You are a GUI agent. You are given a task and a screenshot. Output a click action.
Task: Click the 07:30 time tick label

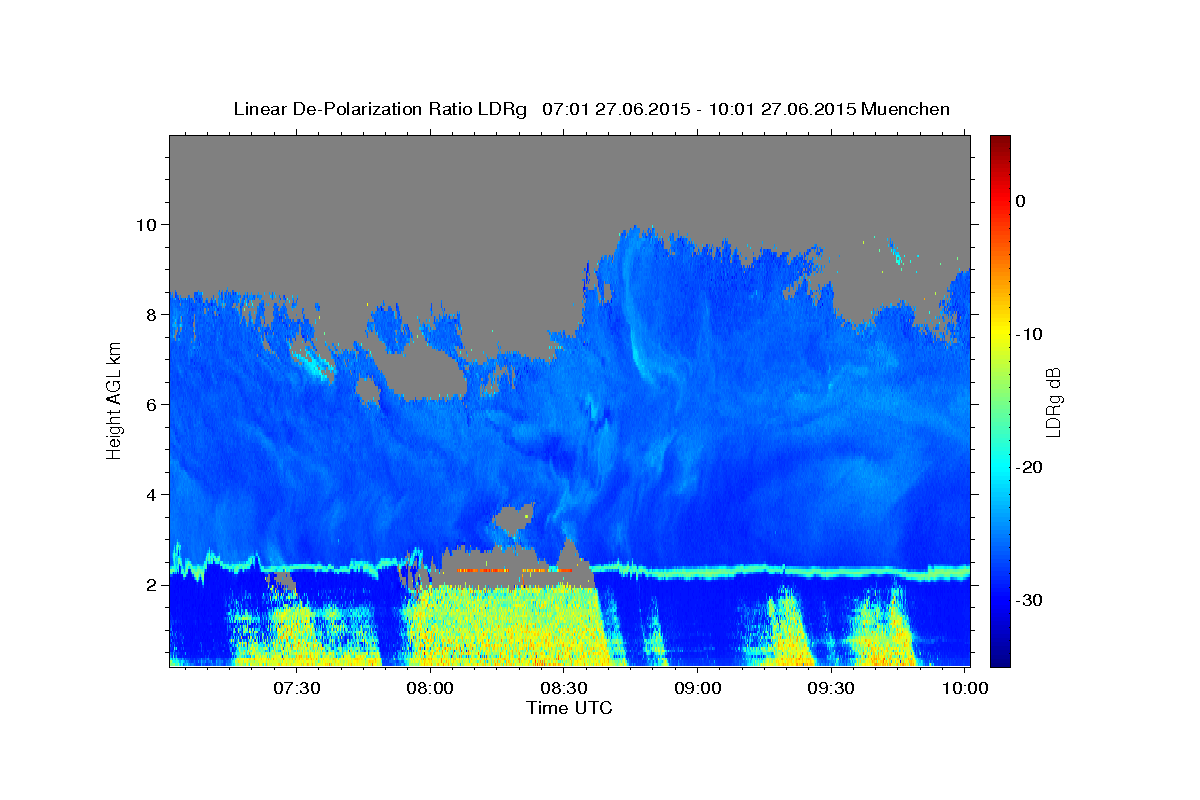pos(297,688)
